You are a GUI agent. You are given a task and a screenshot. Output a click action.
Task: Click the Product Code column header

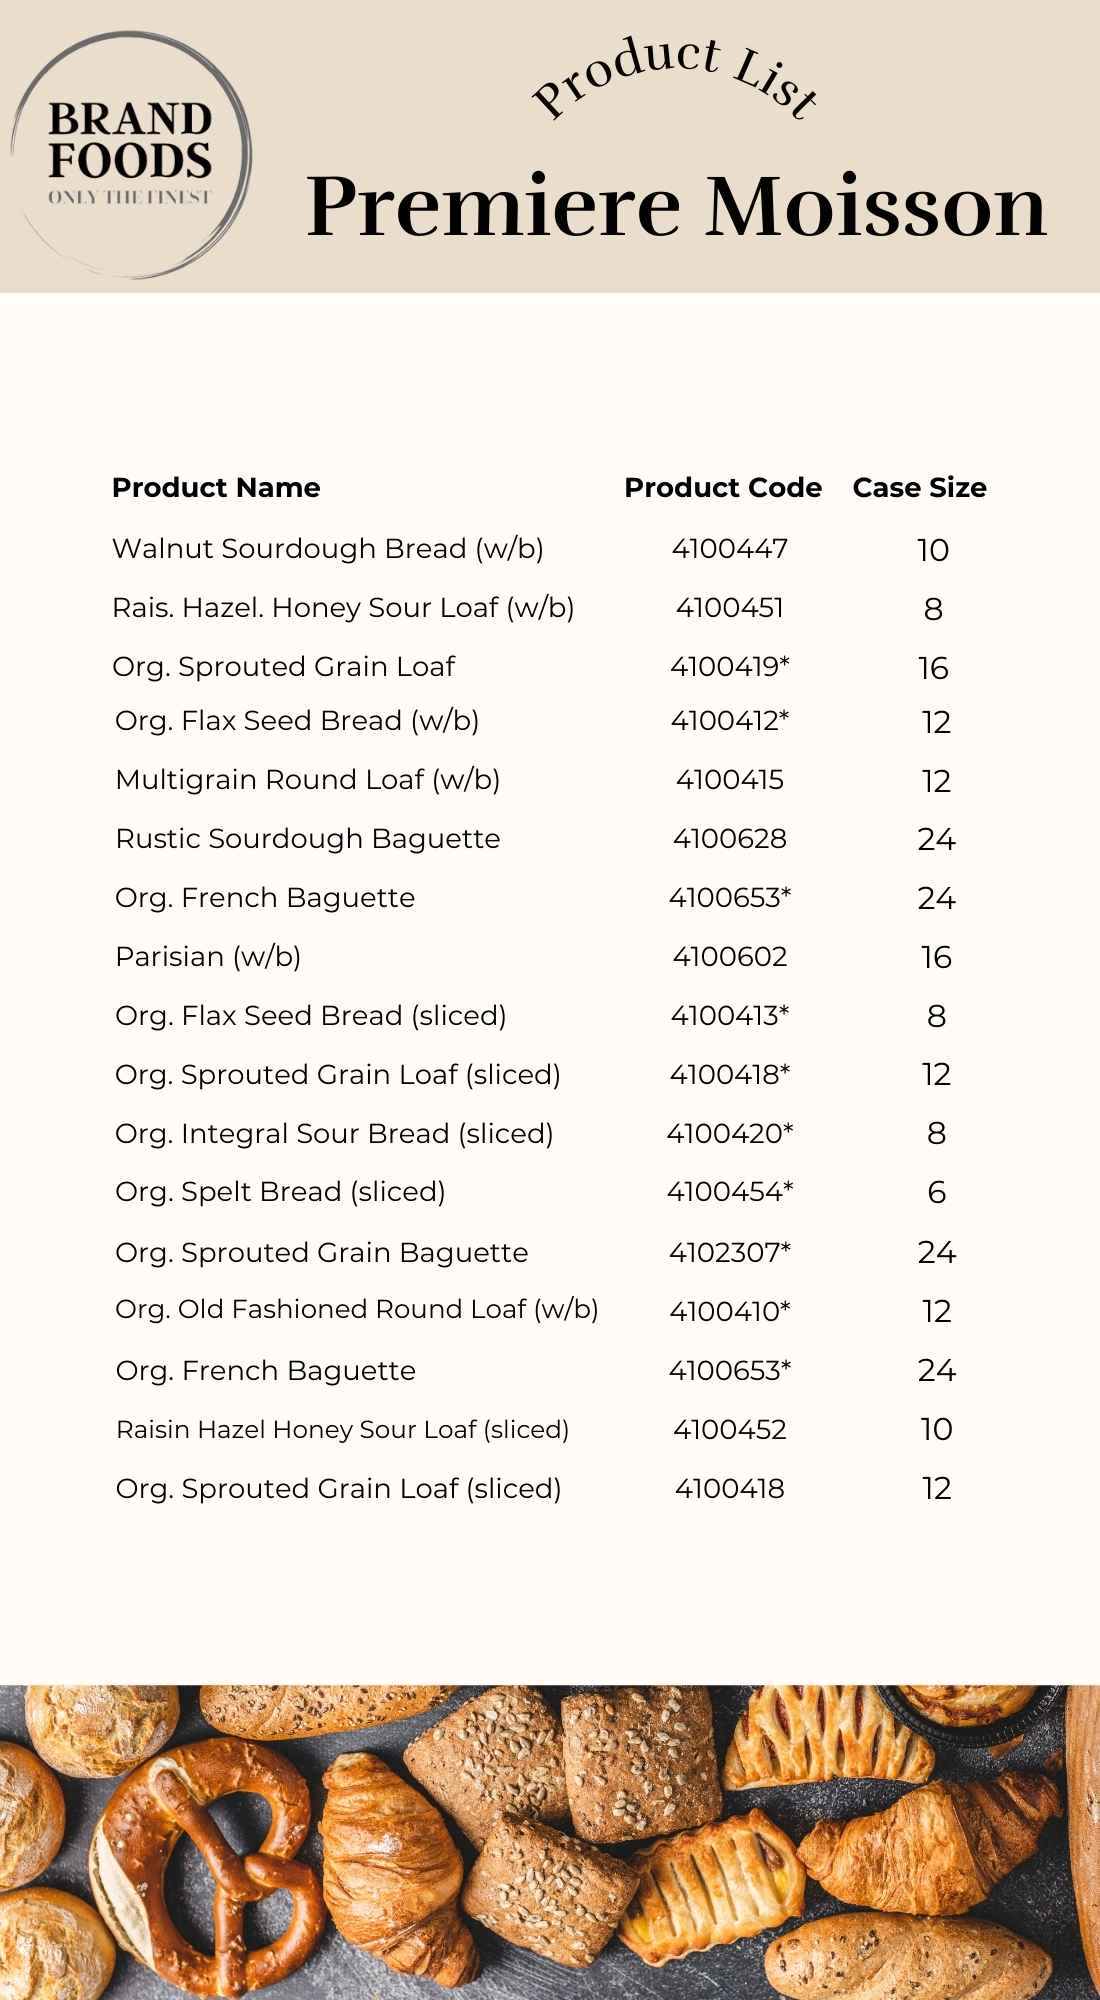pyautogui.click(x=723, y=488)
